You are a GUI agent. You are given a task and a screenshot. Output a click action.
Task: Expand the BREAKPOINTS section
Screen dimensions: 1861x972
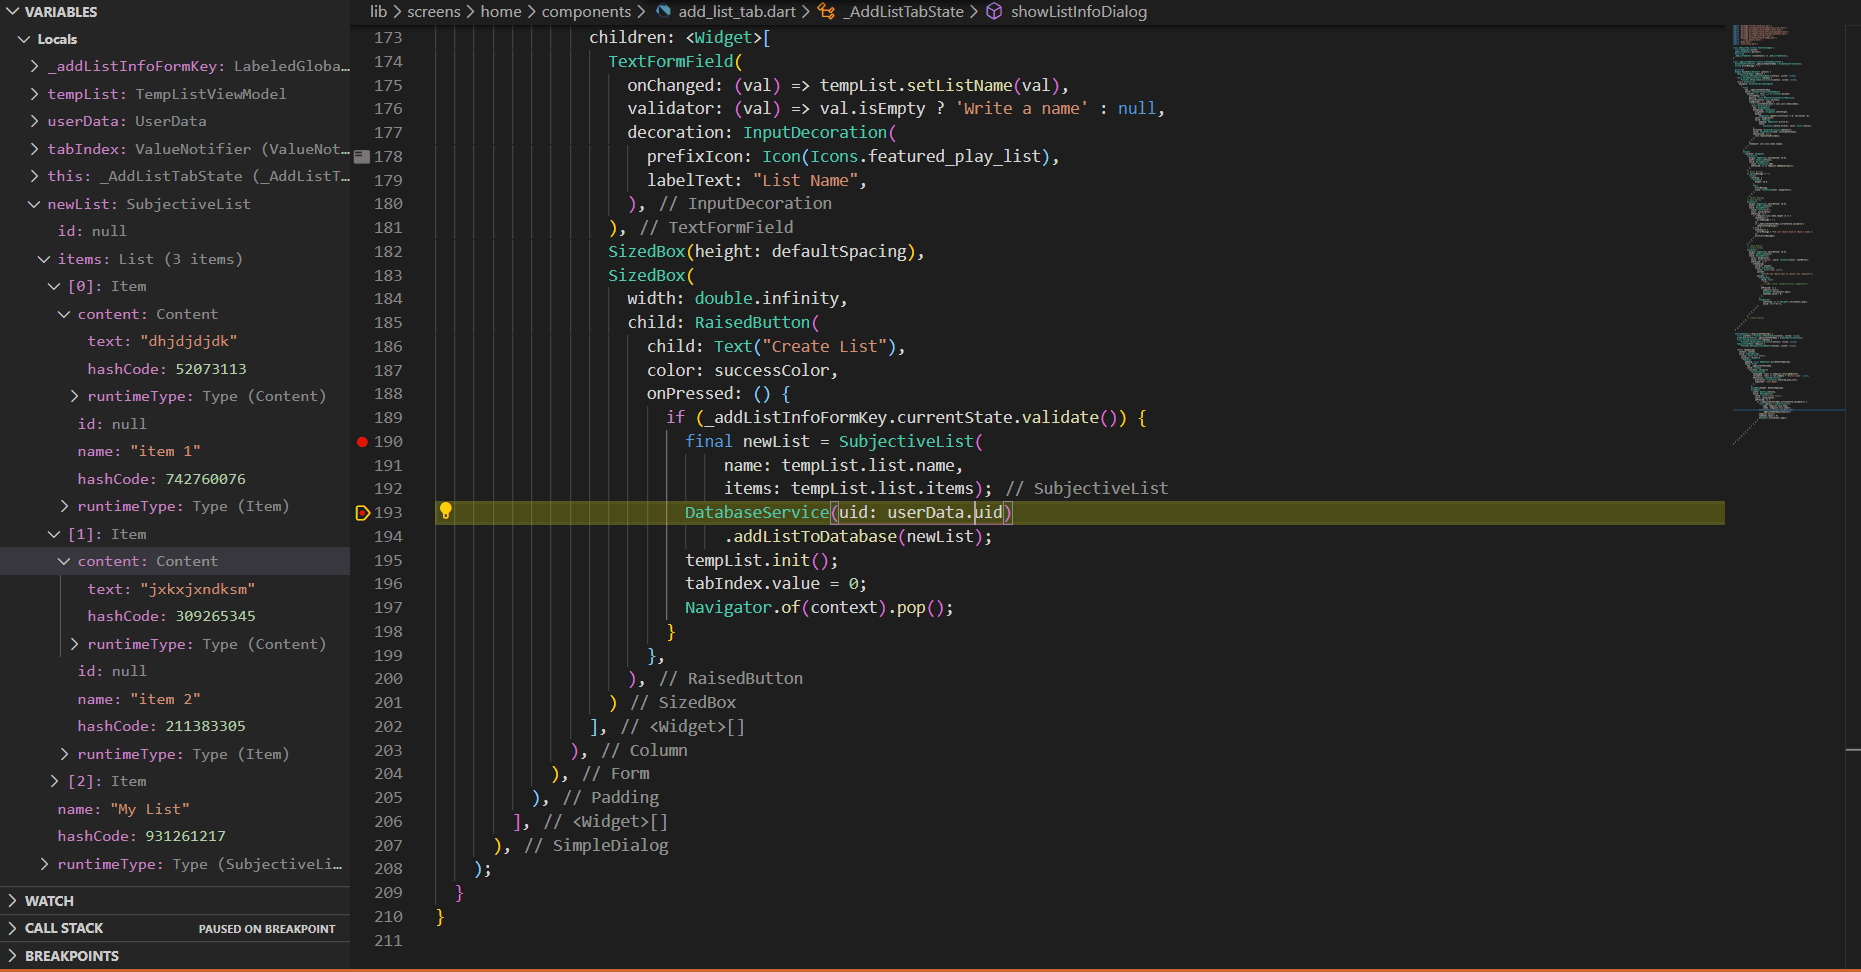click(x=71, y=956)
